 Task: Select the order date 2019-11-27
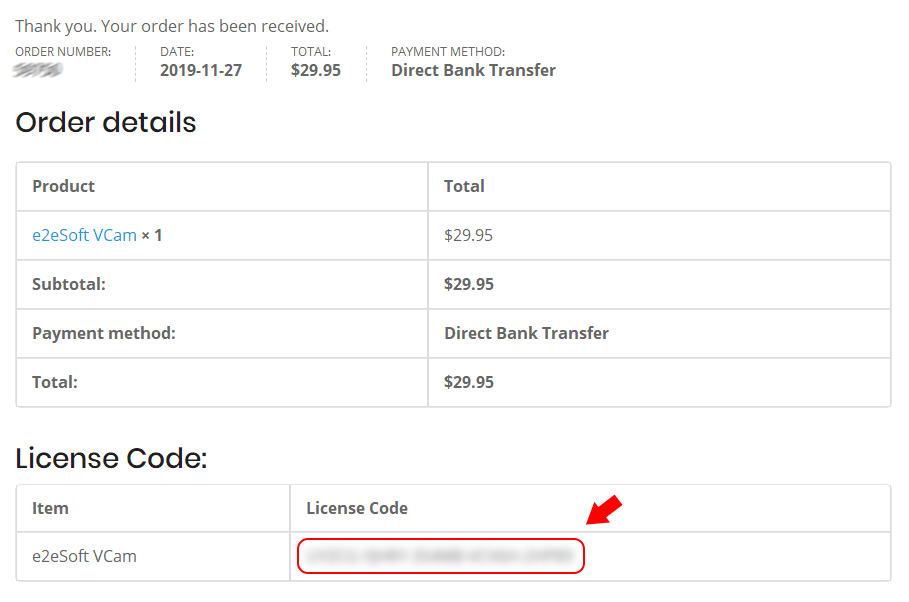(201, 70)
